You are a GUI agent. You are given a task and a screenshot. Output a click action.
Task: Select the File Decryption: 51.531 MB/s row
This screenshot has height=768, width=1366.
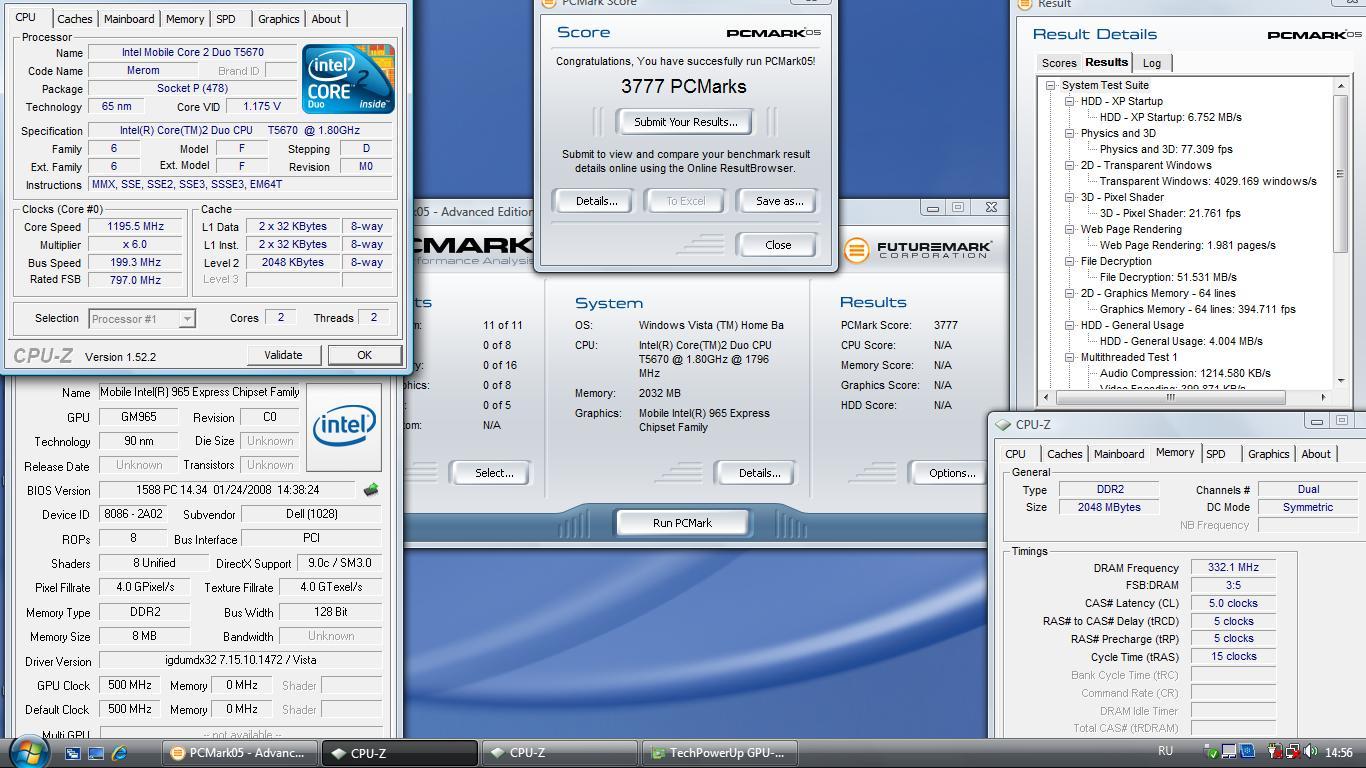[x=1168, y=277]
